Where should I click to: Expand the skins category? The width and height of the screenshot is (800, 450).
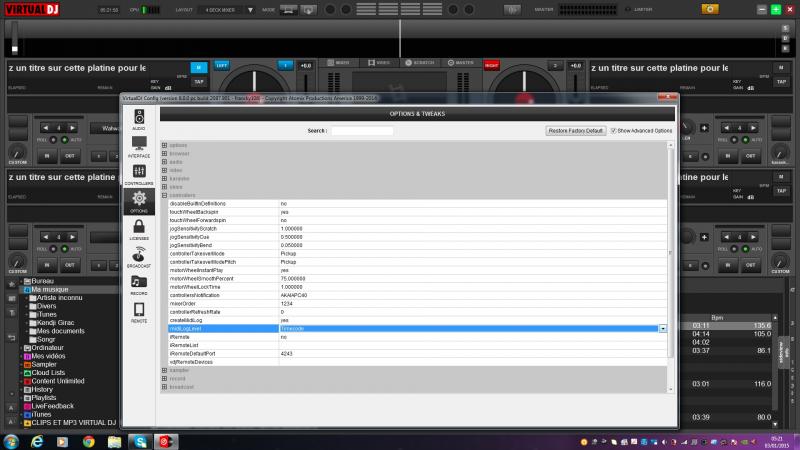point(164,187)
